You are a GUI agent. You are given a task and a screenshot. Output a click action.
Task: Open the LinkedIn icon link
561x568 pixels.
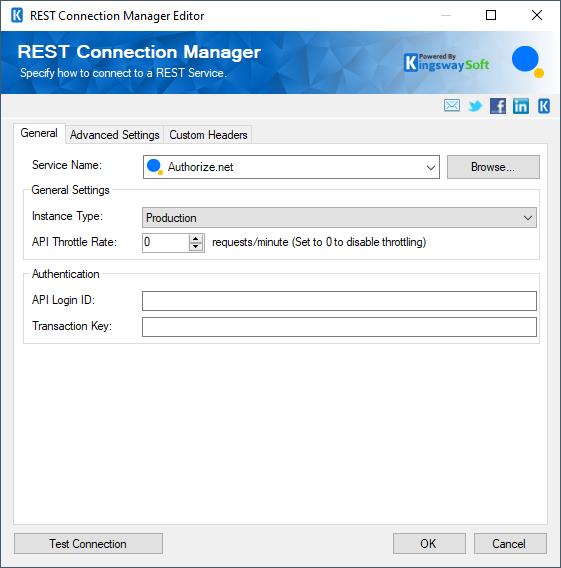pyautogui.click(x=521, y=106)
